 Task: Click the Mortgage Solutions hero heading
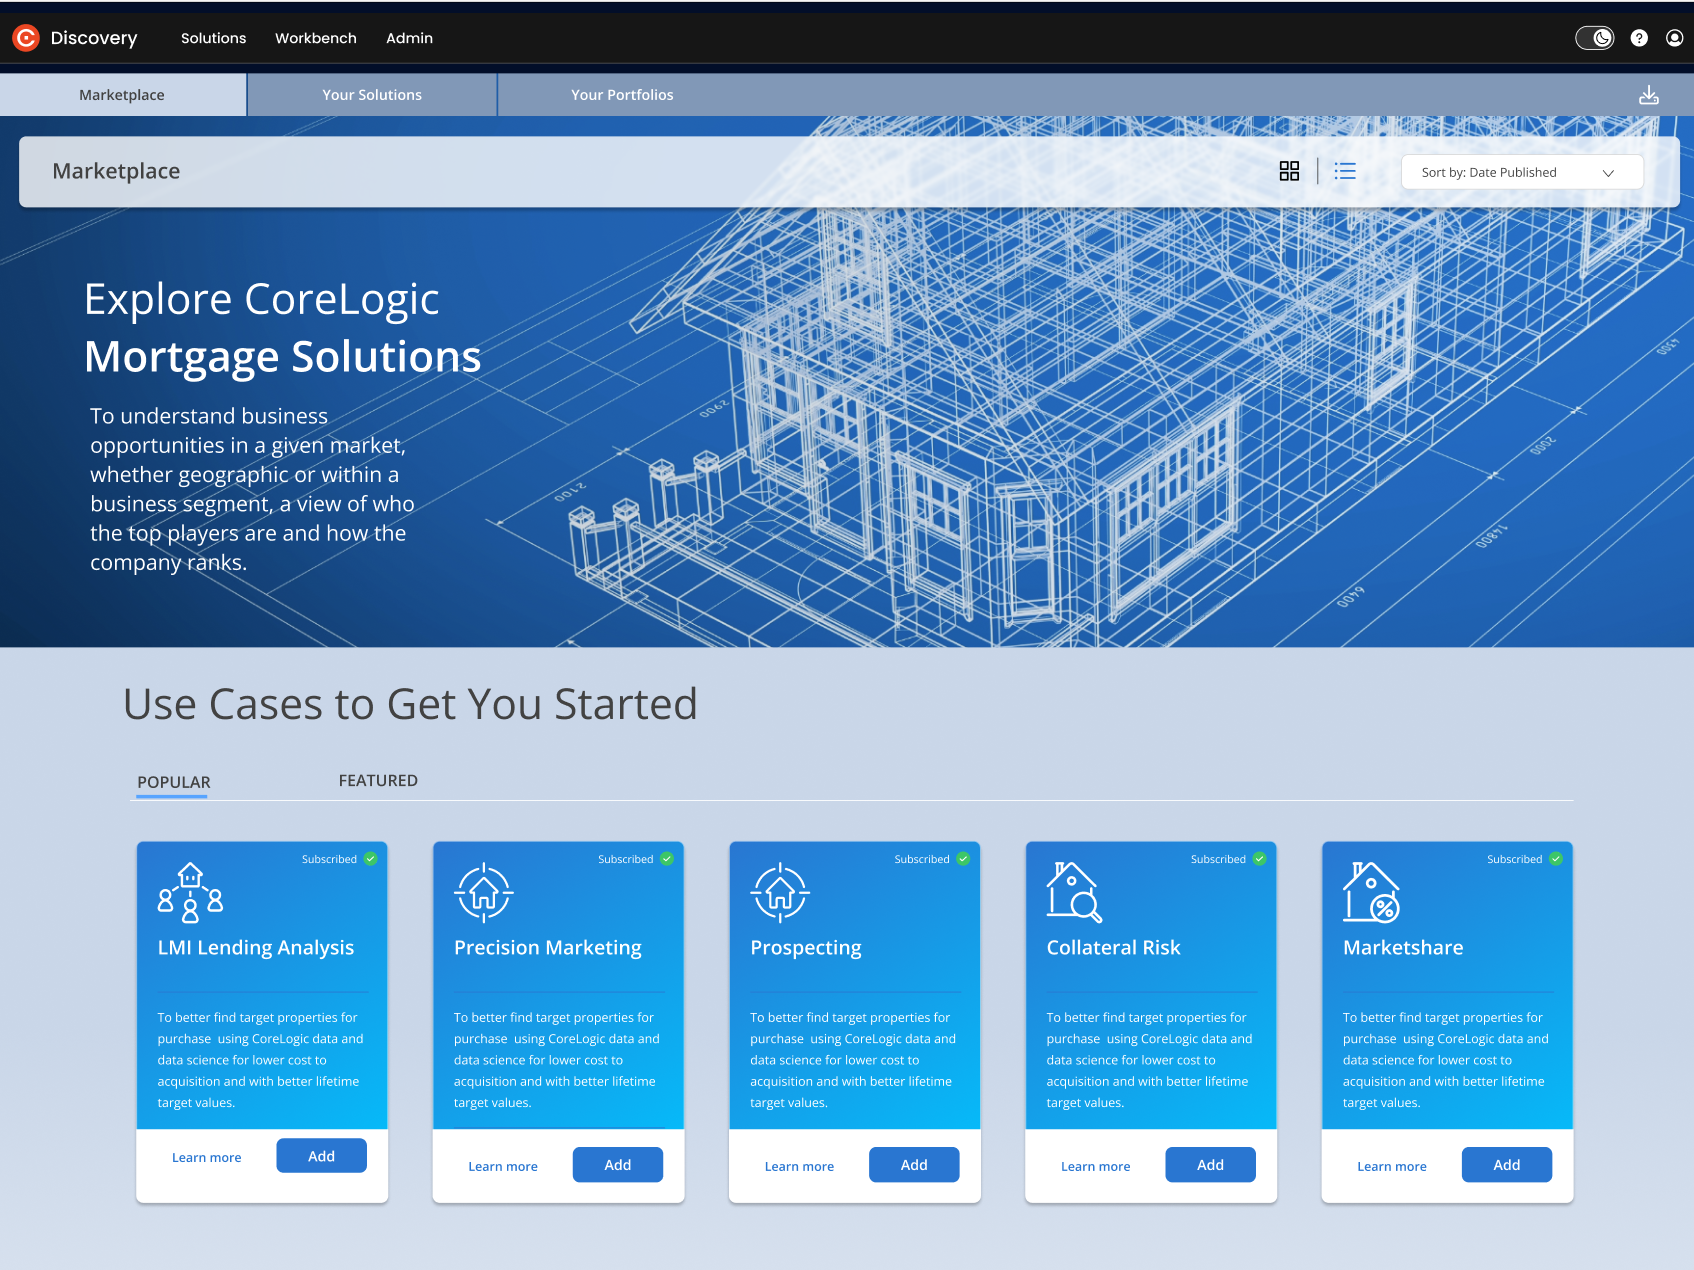click(283, 357)
